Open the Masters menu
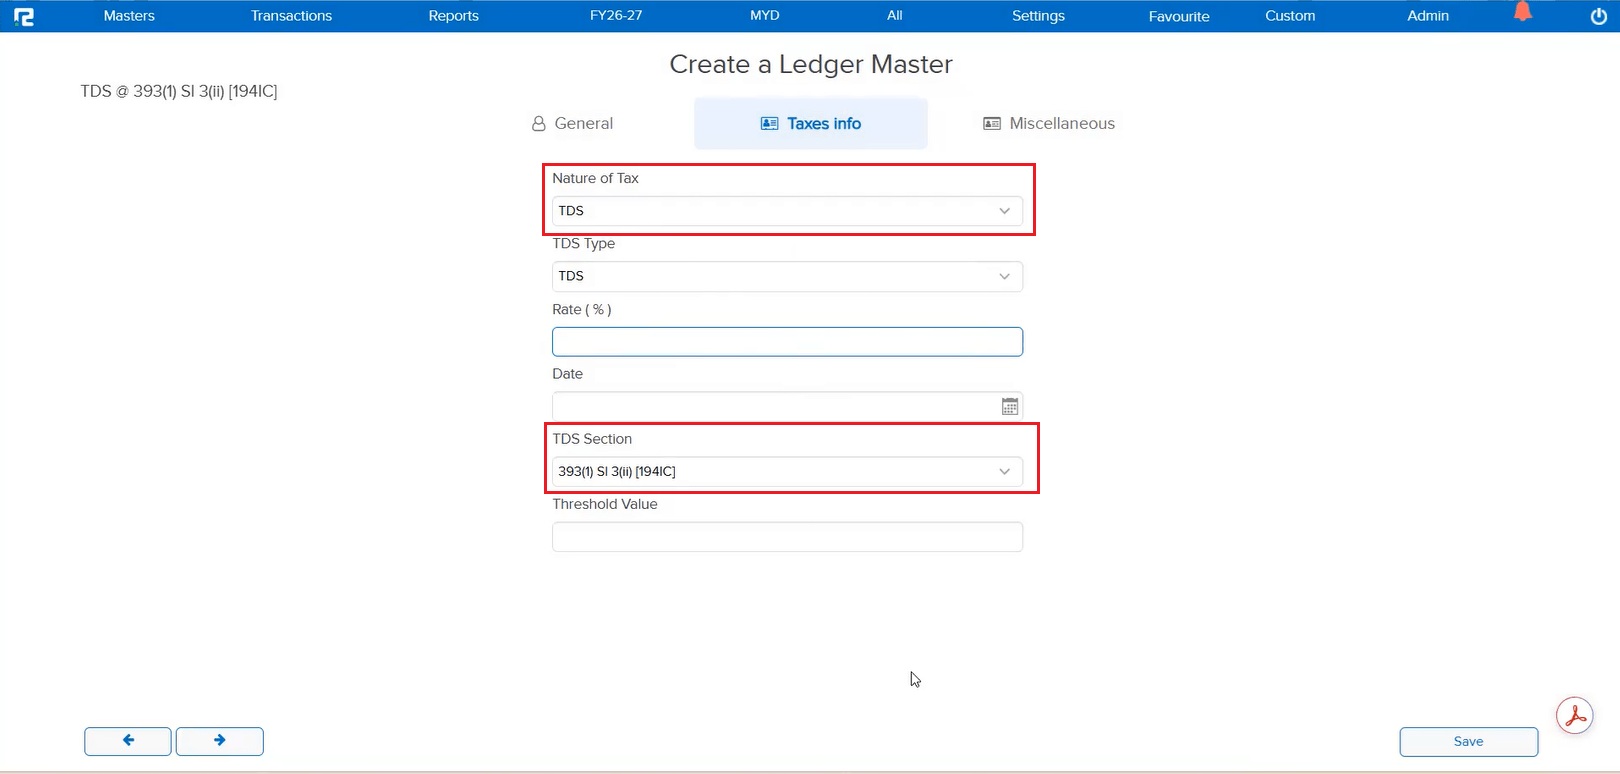 pos(129,16)
